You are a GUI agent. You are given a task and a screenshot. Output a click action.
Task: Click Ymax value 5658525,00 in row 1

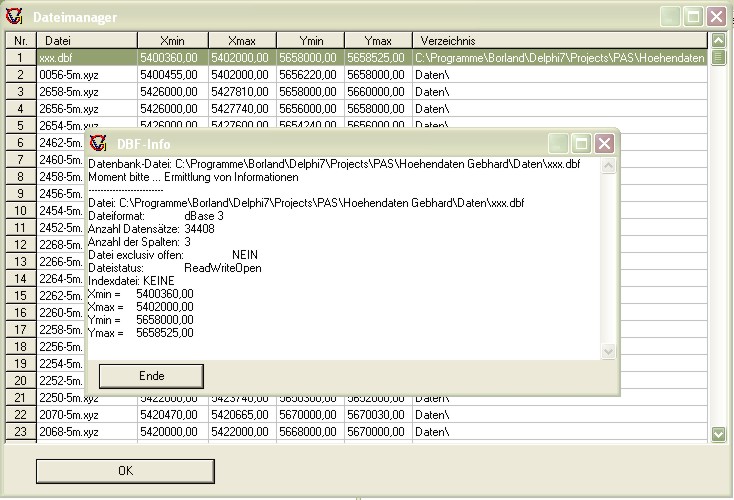[x=378, y=58]
